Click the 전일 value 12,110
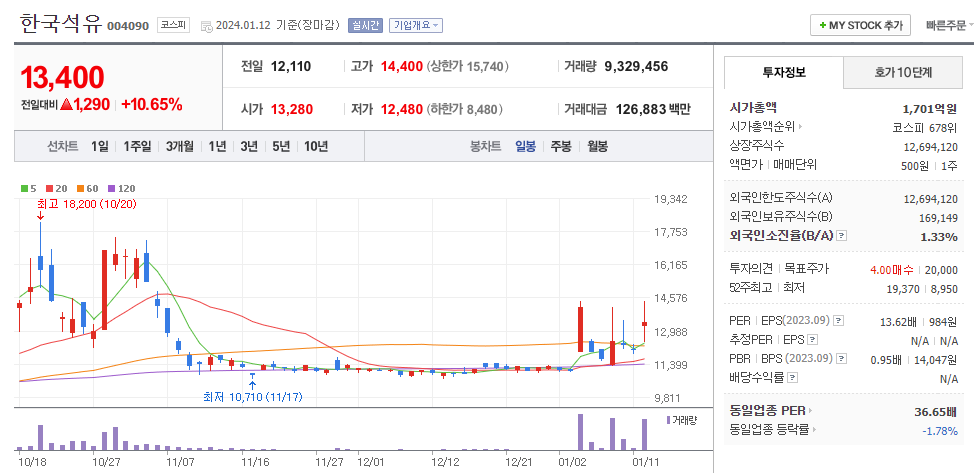 point(291,66)
